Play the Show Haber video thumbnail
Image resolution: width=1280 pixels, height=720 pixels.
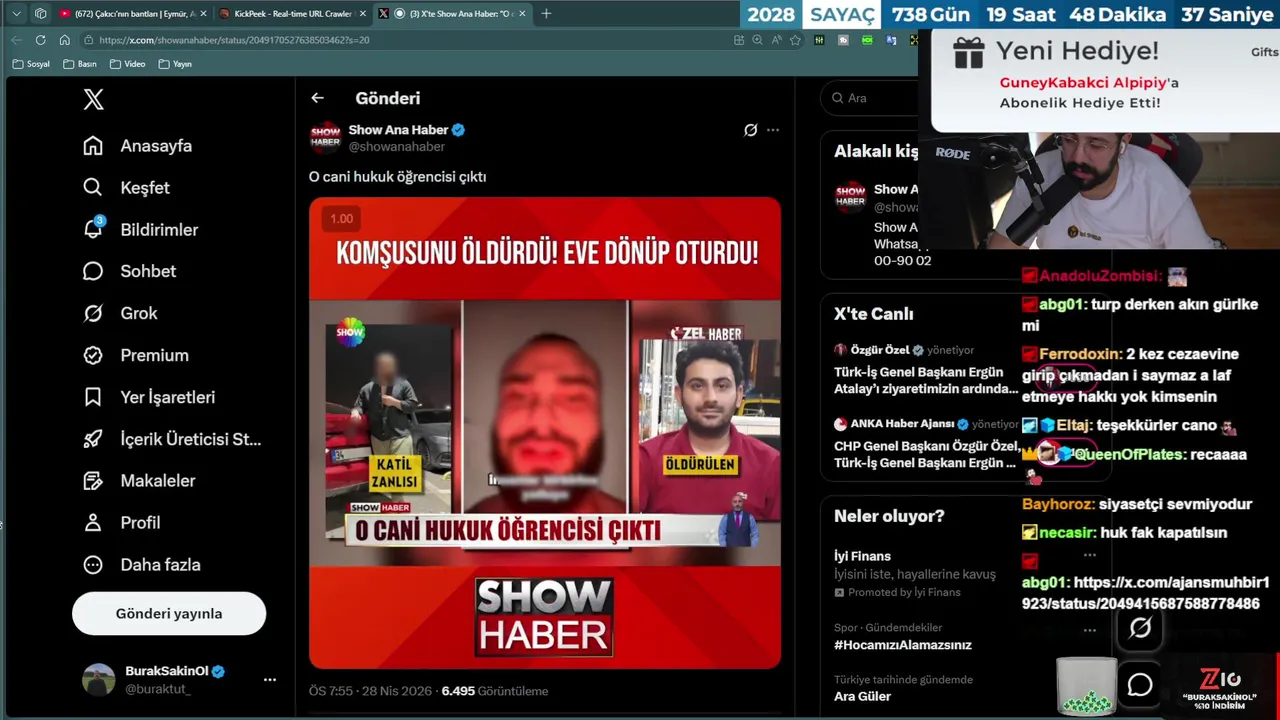(x=545, y=433)
